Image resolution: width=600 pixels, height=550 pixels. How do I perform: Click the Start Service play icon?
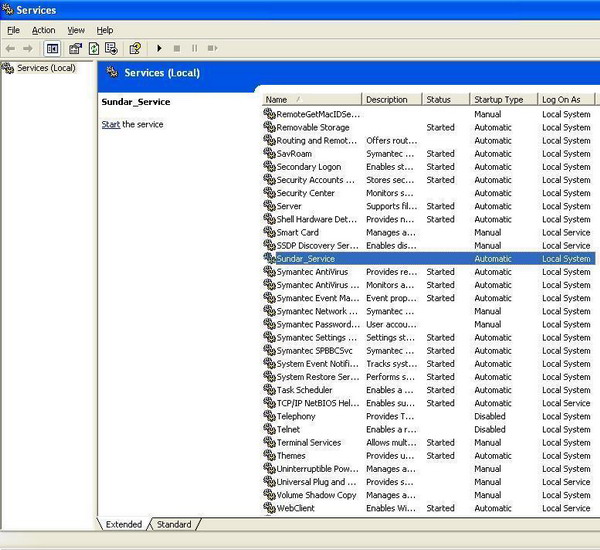(159, 48)
